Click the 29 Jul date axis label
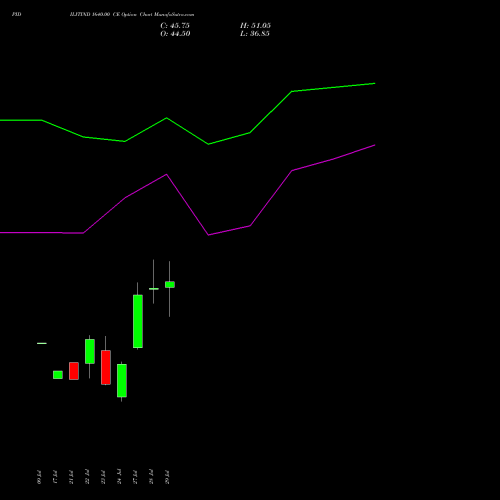The image size is (500, 500). pos(167,477)
